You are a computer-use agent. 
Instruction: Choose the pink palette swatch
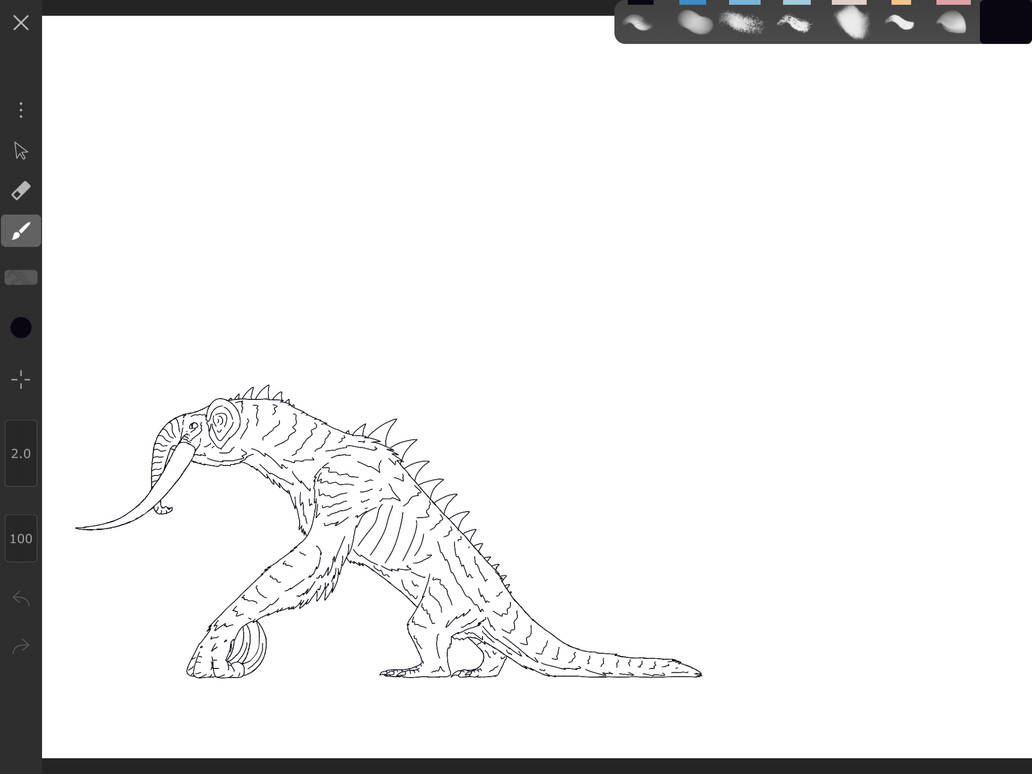953,3
